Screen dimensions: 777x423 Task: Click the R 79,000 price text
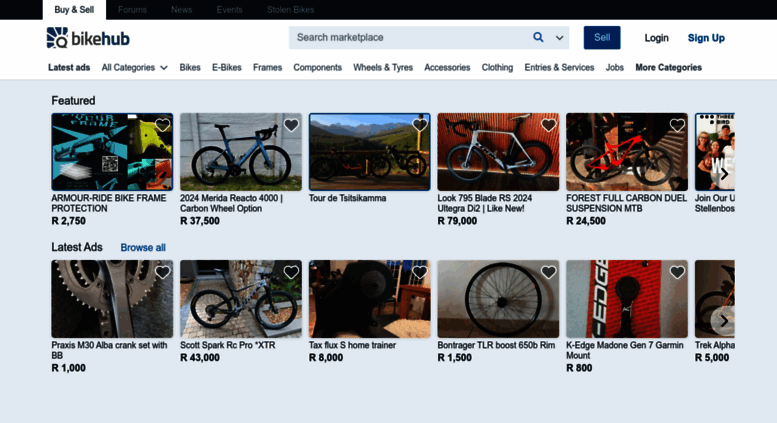457,221
